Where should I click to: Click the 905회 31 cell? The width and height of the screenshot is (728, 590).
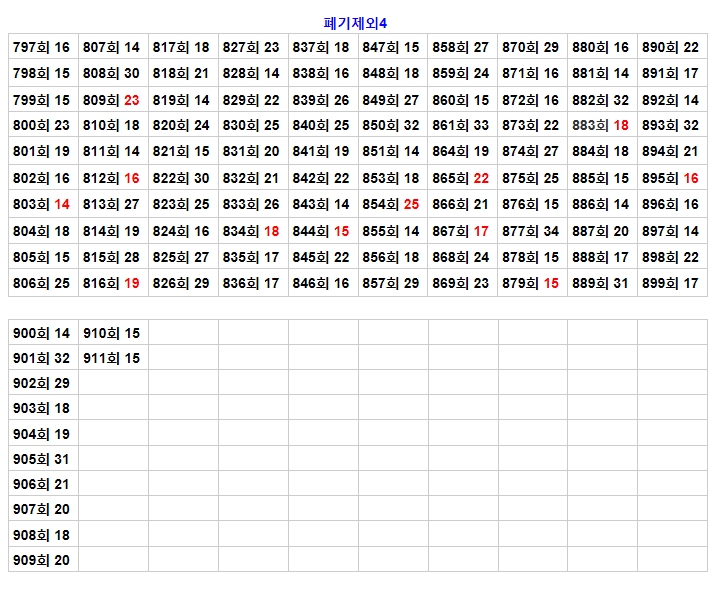click(42, 459)
